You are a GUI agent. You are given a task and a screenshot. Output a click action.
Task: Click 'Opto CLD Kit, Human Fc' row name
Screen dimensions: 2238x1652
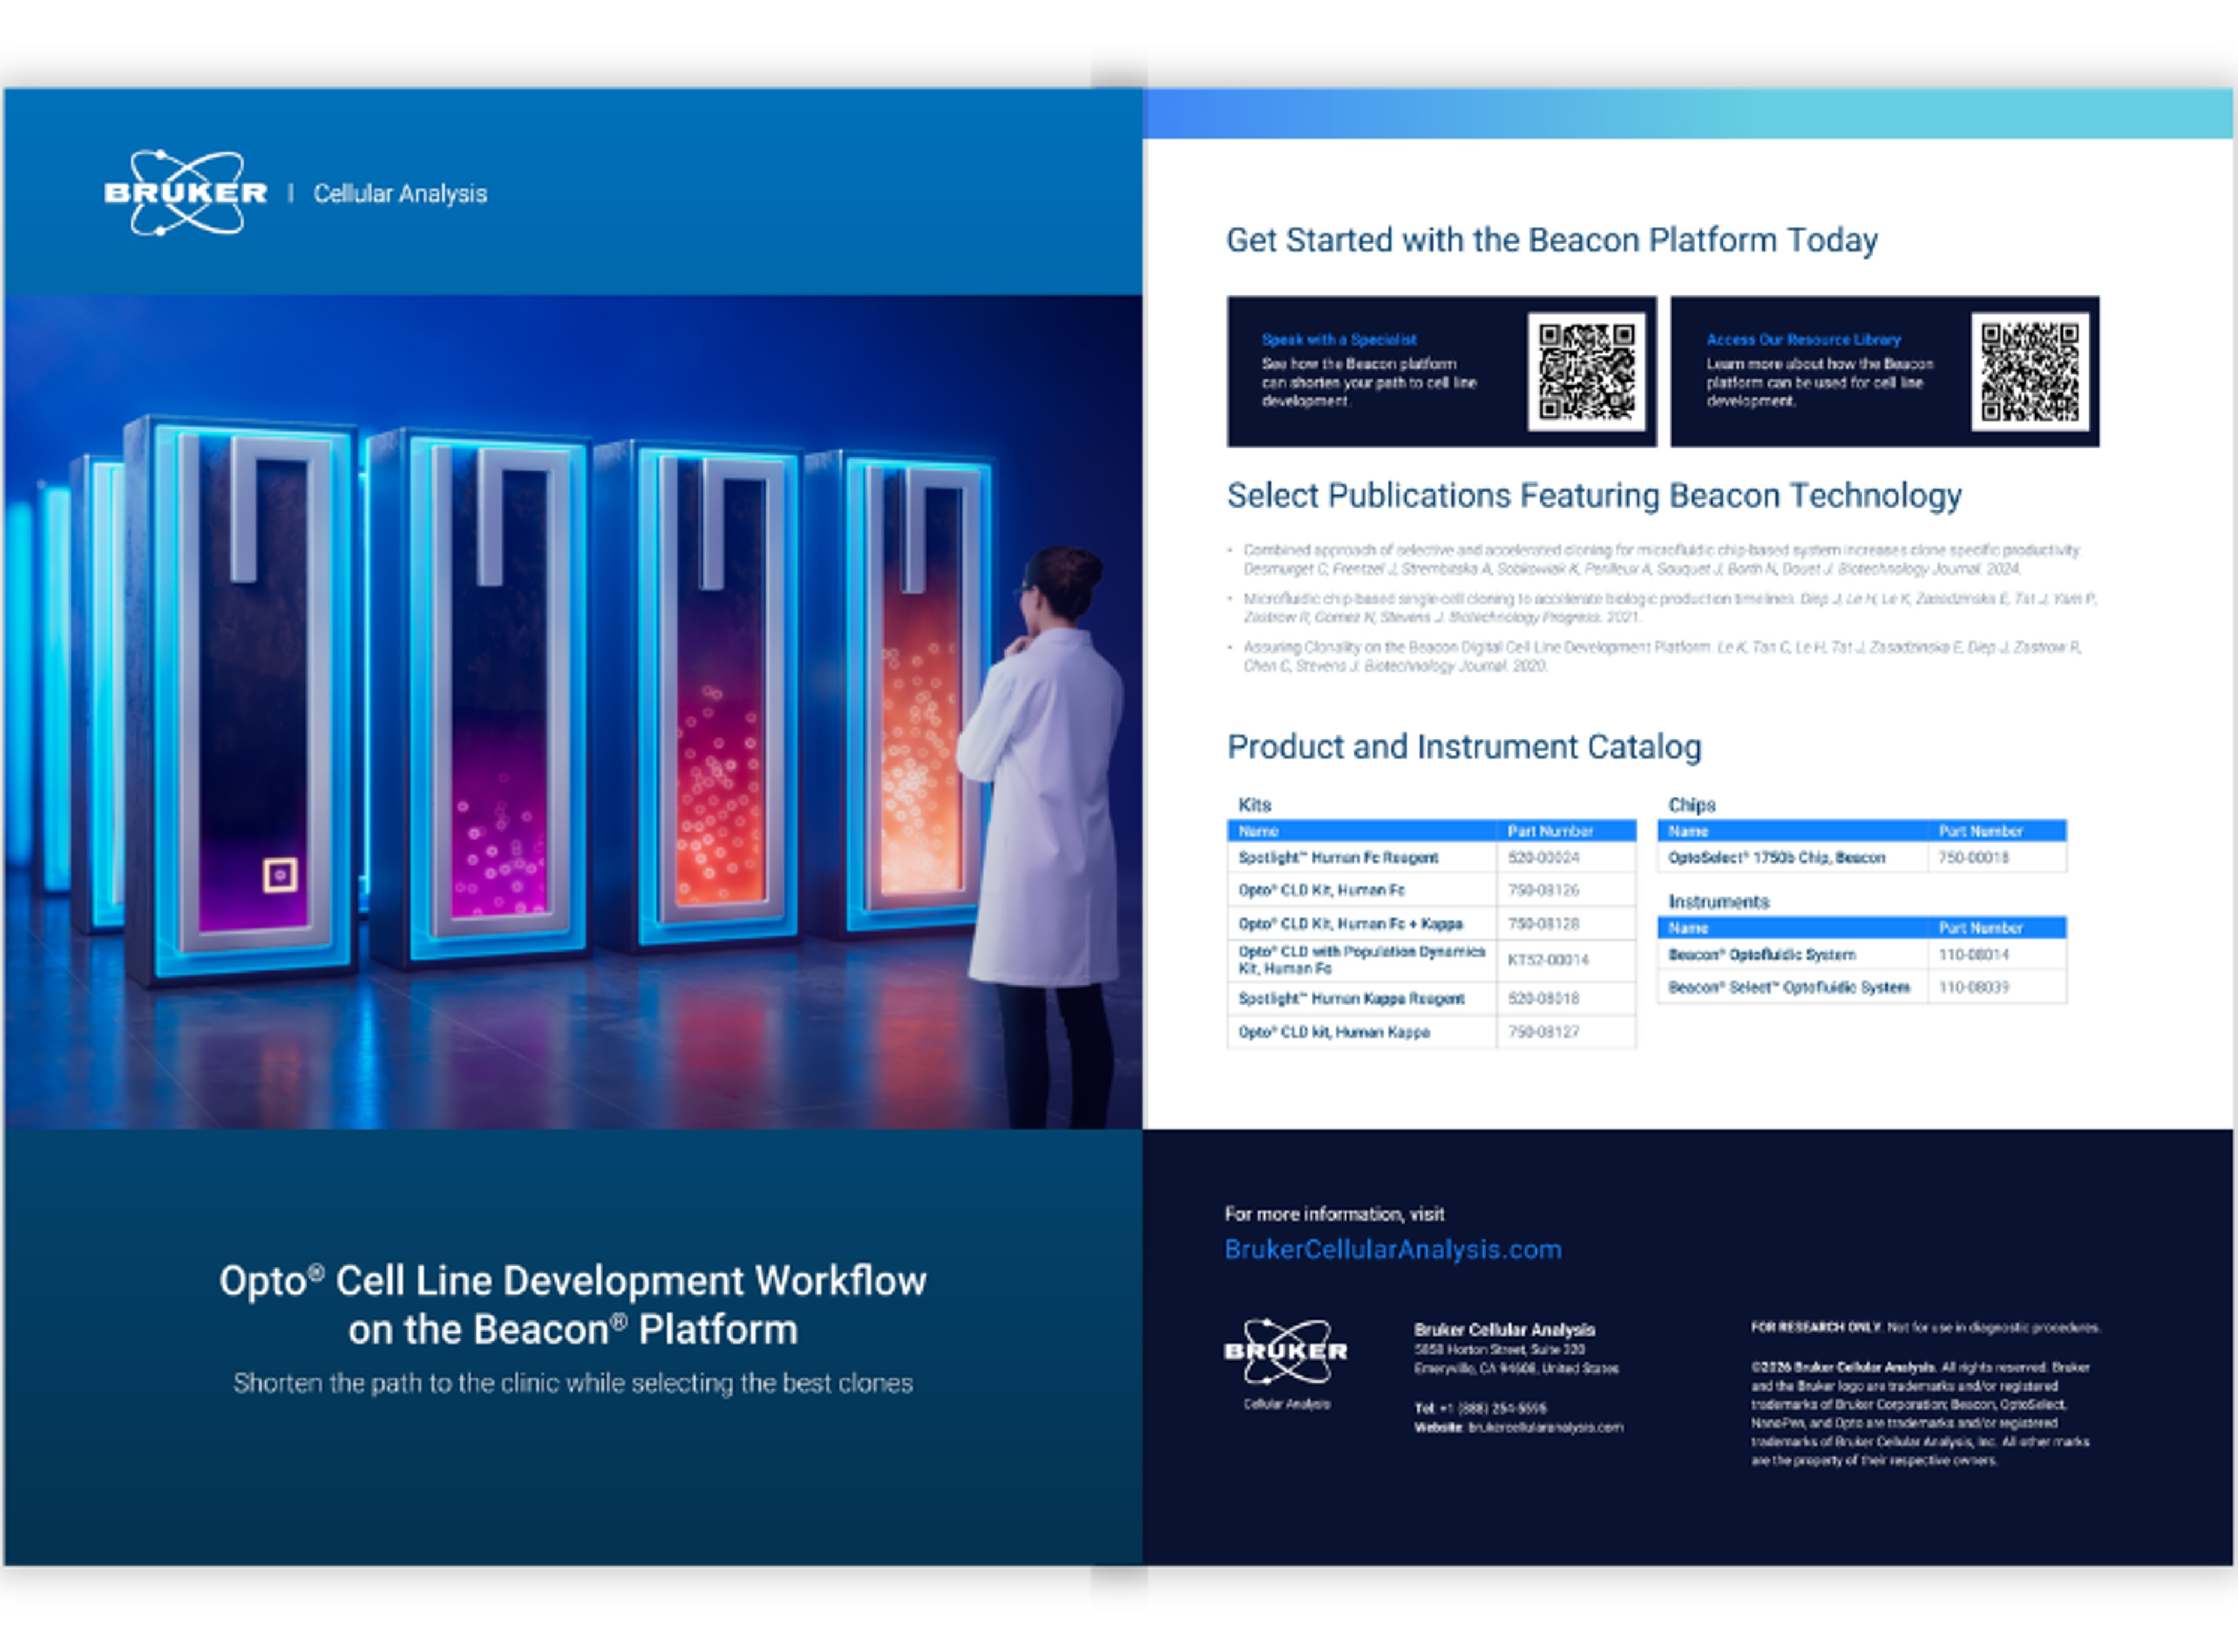pyautogui.click(x=1321, y=890)
